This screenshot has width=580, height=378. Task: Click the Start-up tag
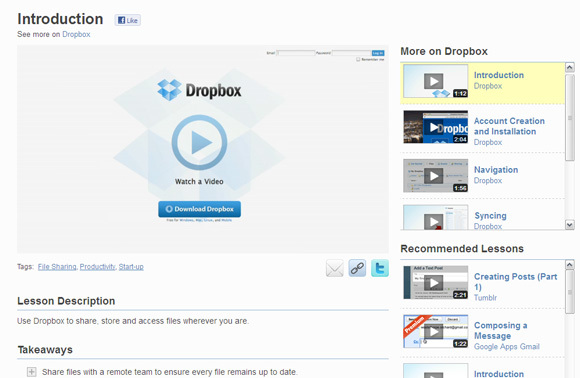(x=131, y=267)
